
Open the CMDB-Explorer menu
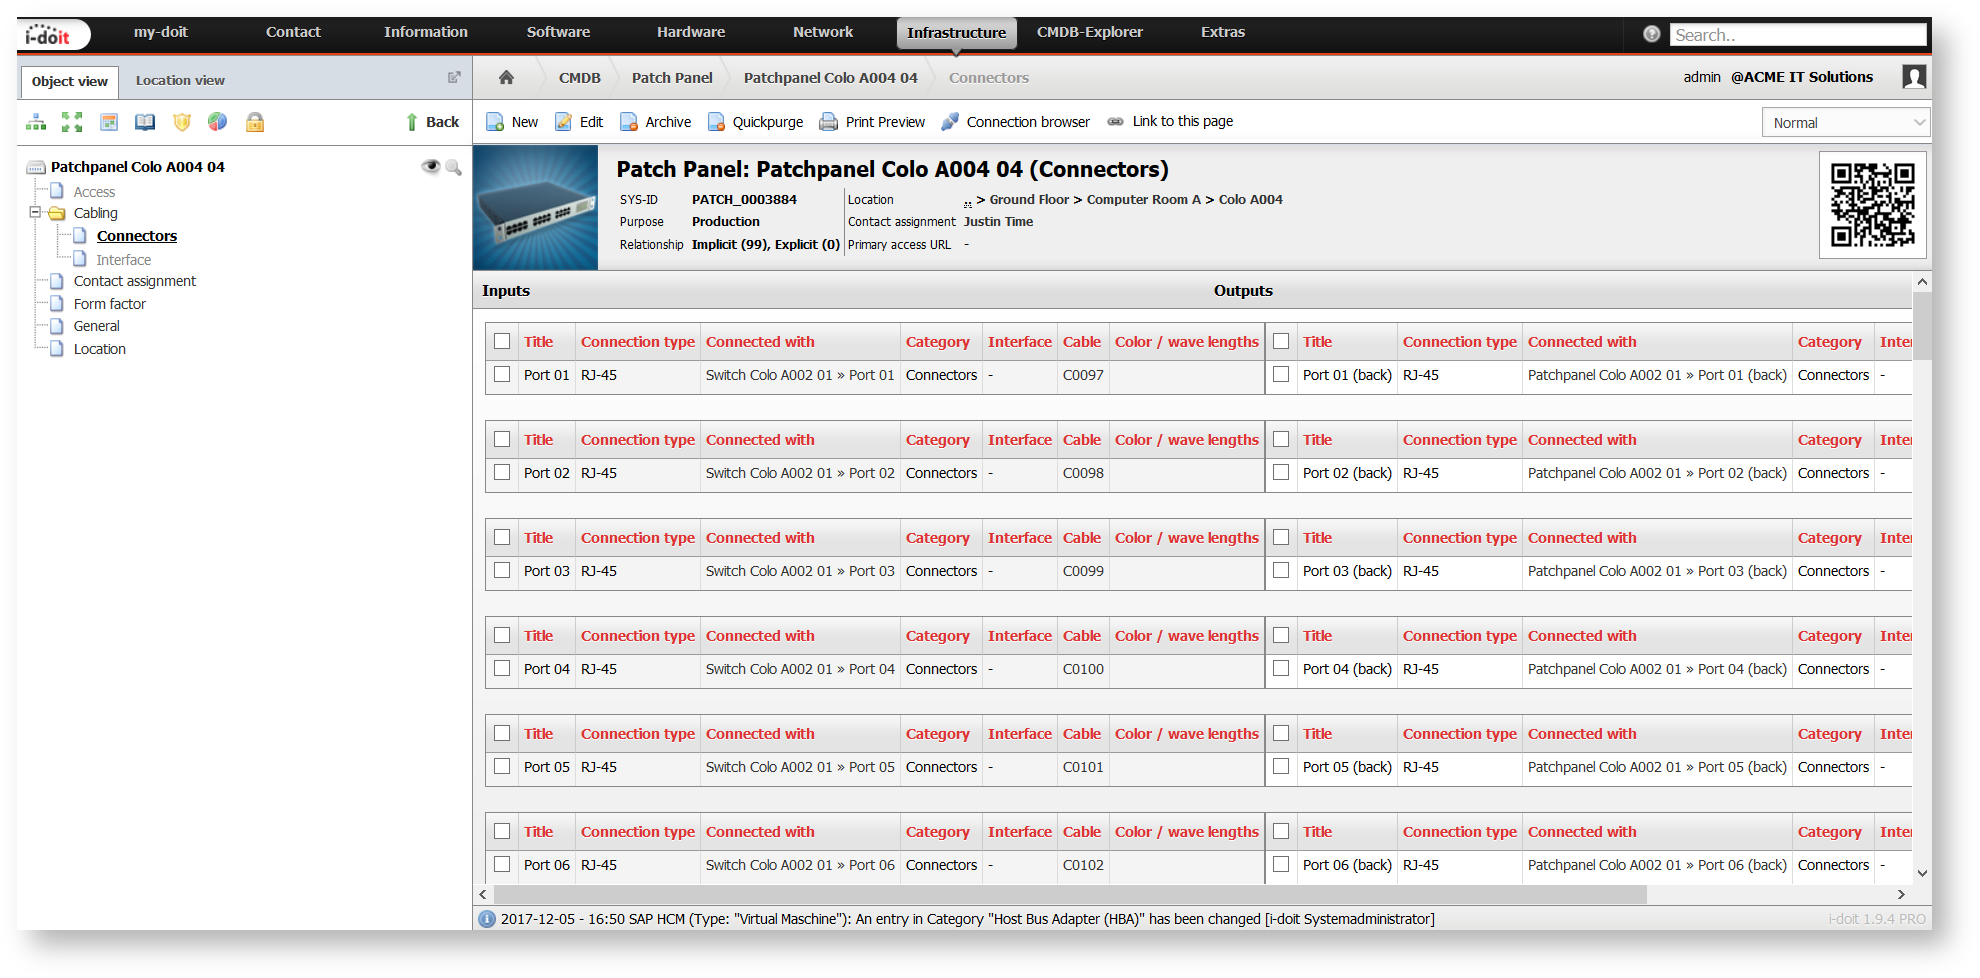(1090, 32)
